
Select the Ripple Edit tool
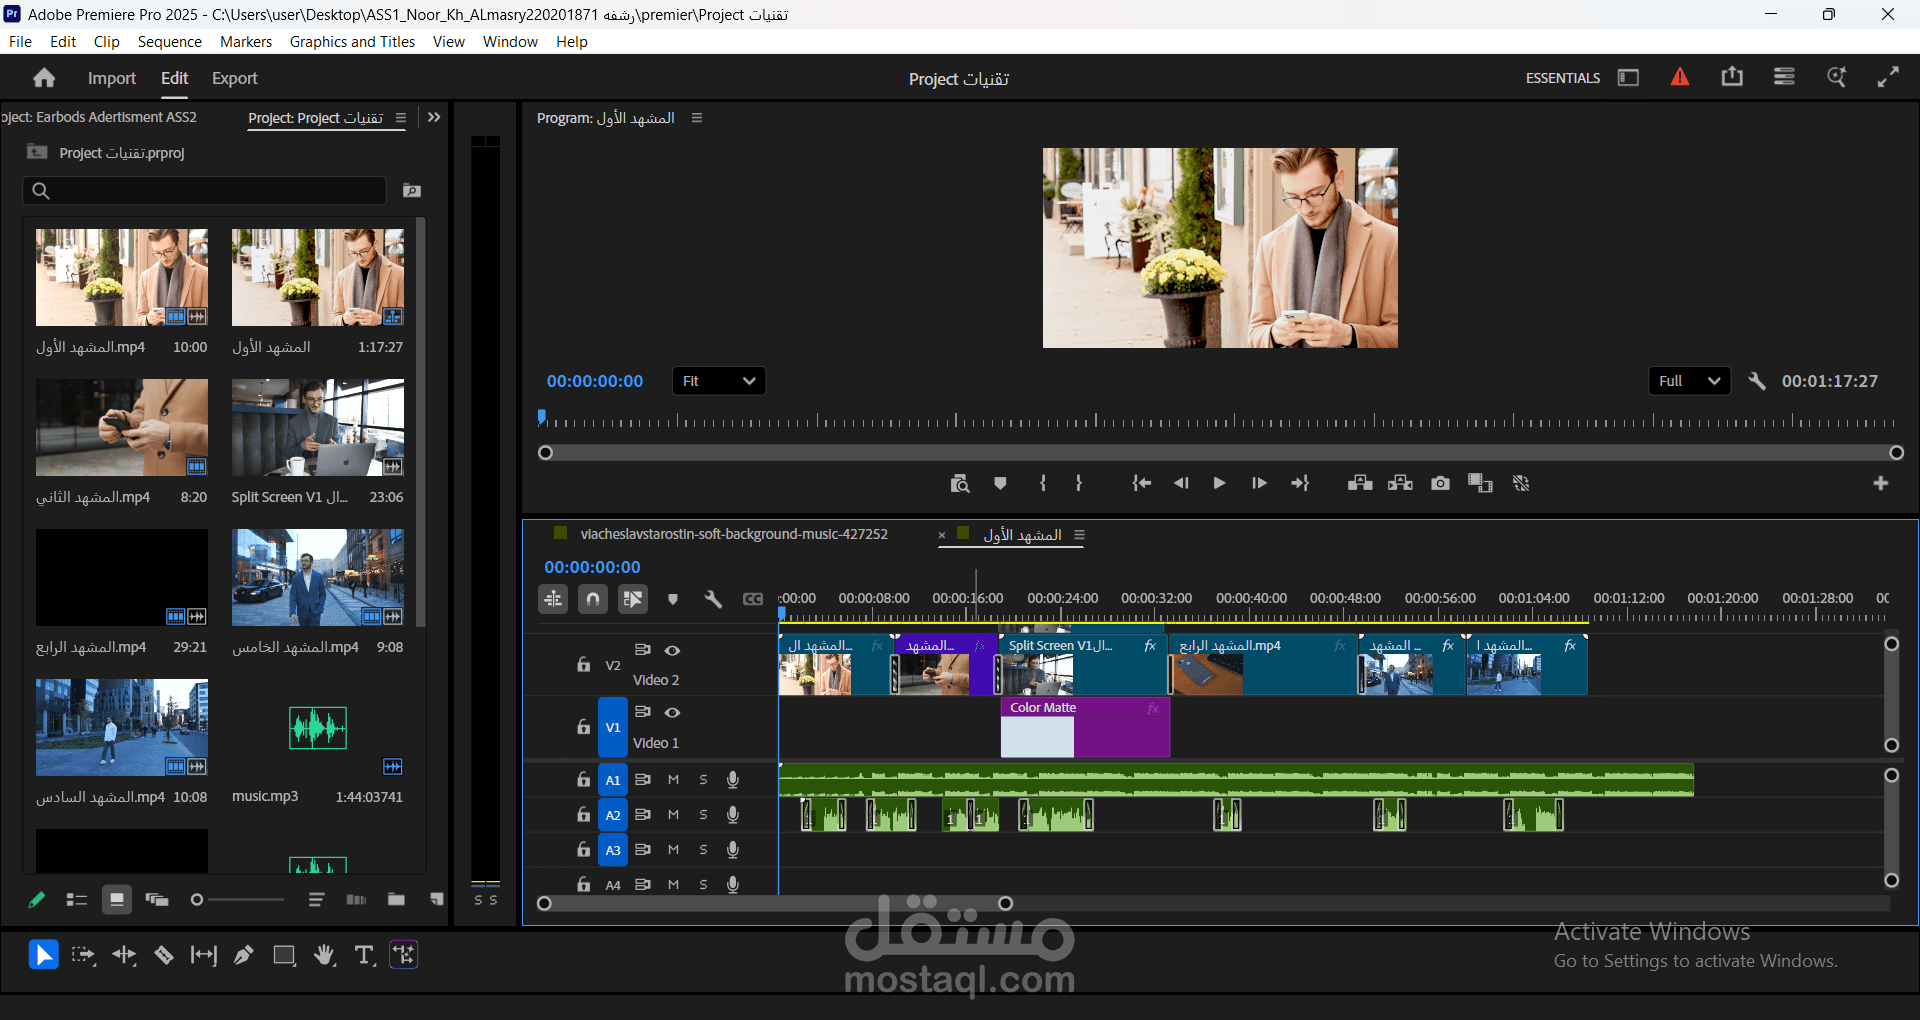(124, 956)
